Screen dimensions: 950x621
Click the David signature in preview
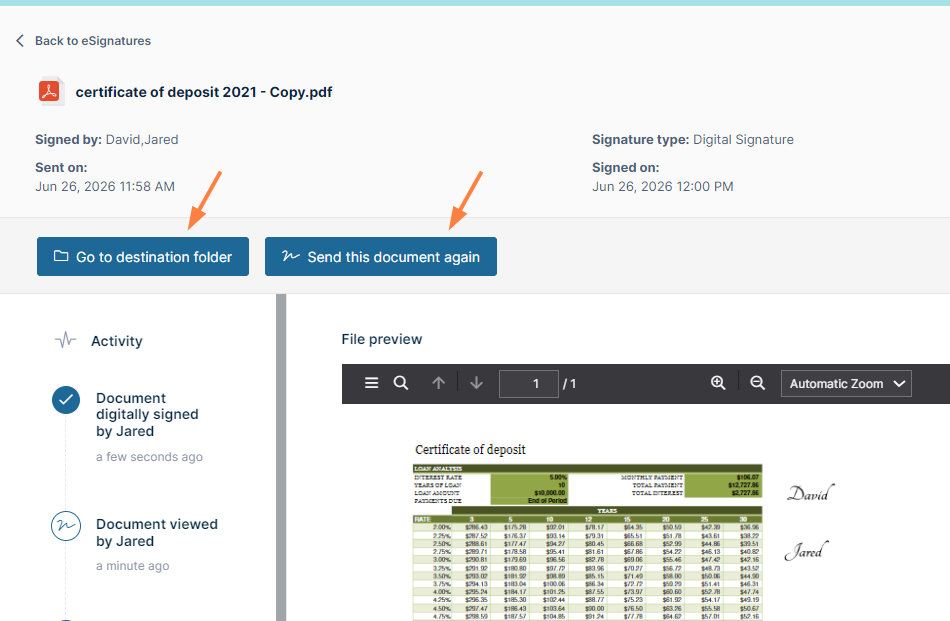pyautogui.click(x=811, y=493)
